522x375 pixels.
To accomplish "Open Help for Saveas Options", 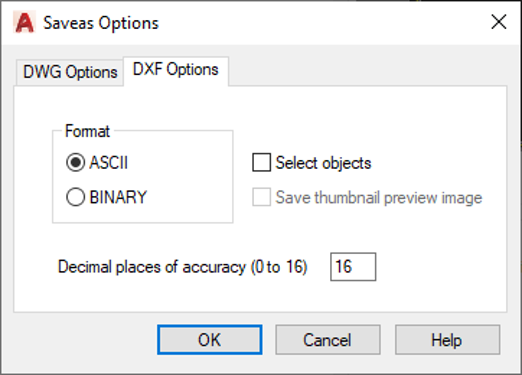I will point(447,340).
